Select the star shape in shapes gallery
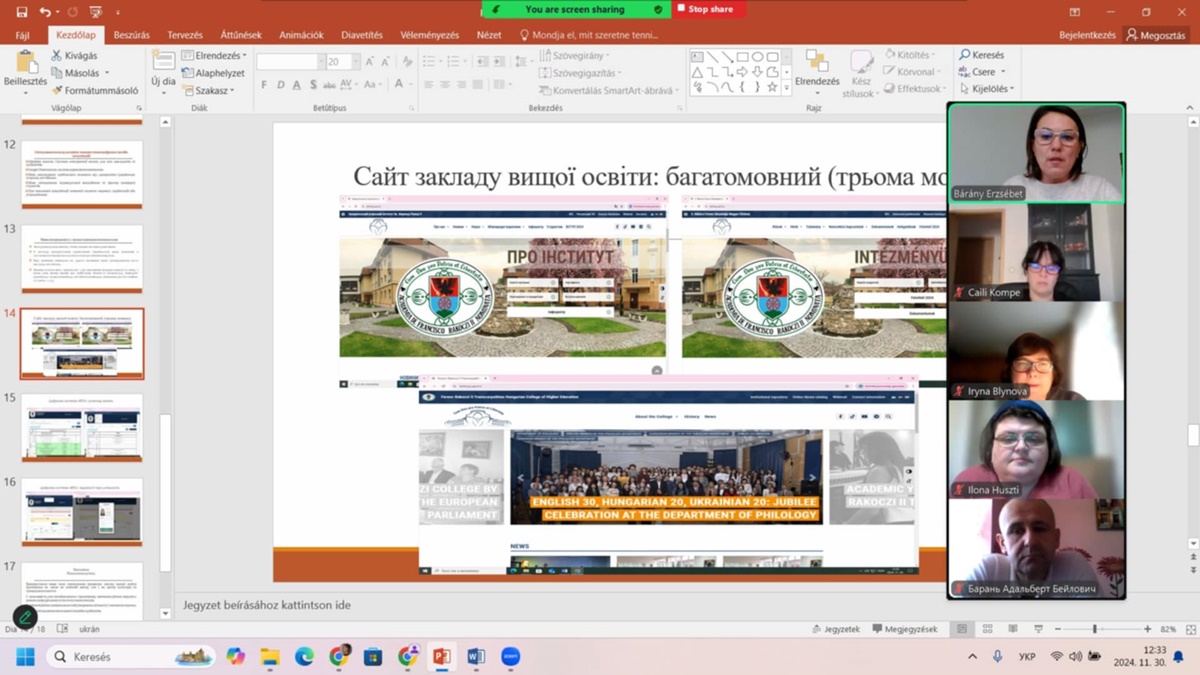This screenshot has width=1200, height=675. coord(772,88)
